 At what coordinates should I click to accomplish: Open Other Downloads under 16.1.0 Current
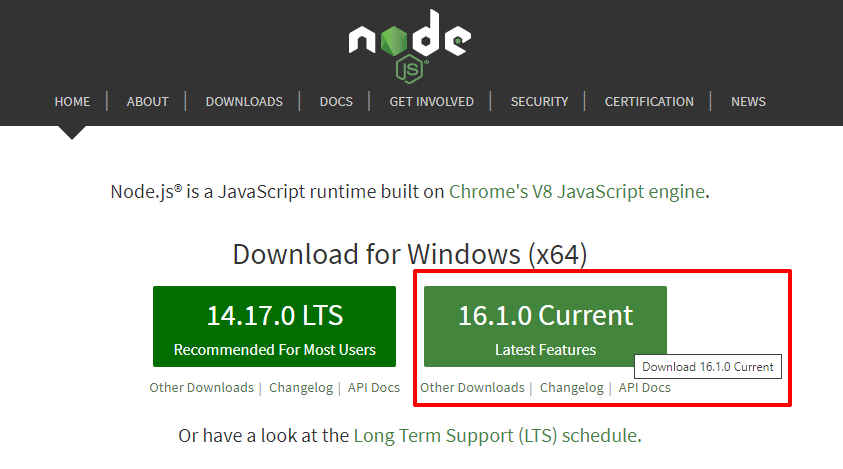click(472, 388)
